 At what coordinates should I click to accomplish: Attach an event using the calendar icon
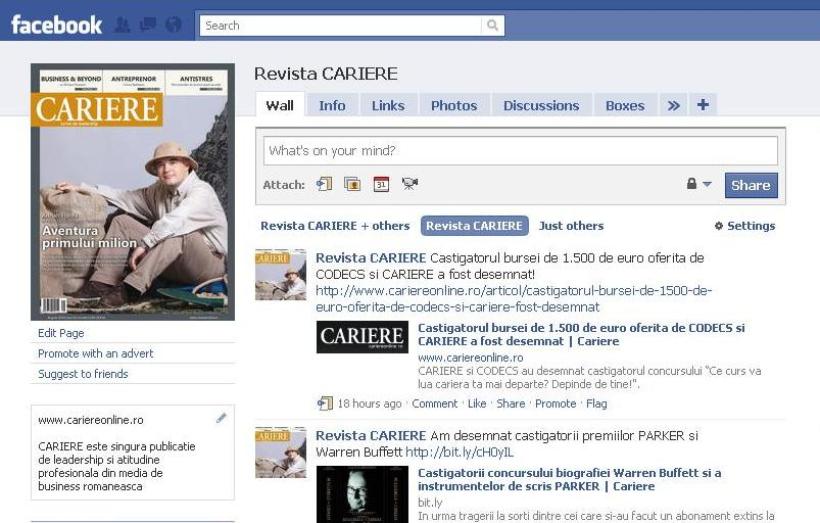pyautogui.click(x=380, y=184)
